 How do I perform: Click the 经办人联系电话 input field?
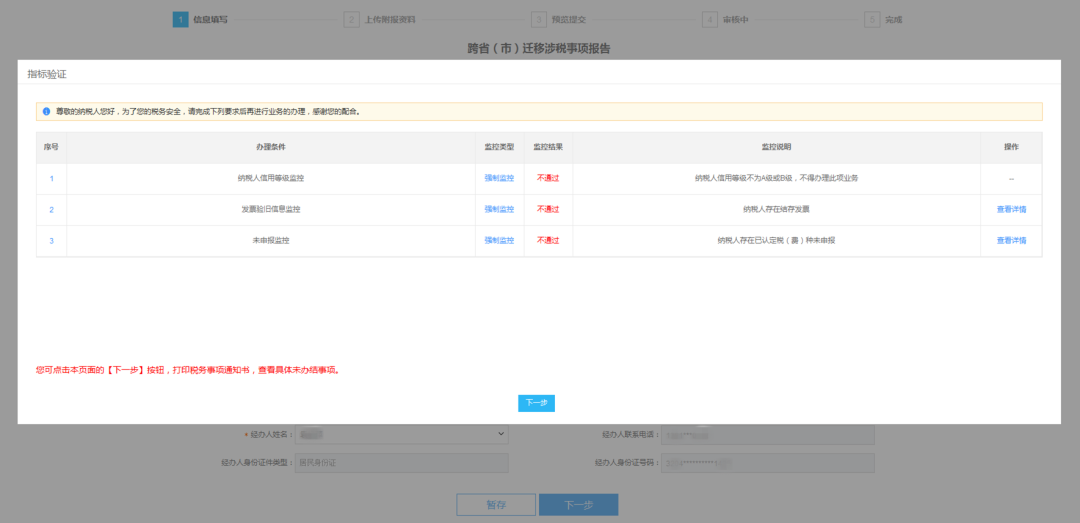click(767, 435)
